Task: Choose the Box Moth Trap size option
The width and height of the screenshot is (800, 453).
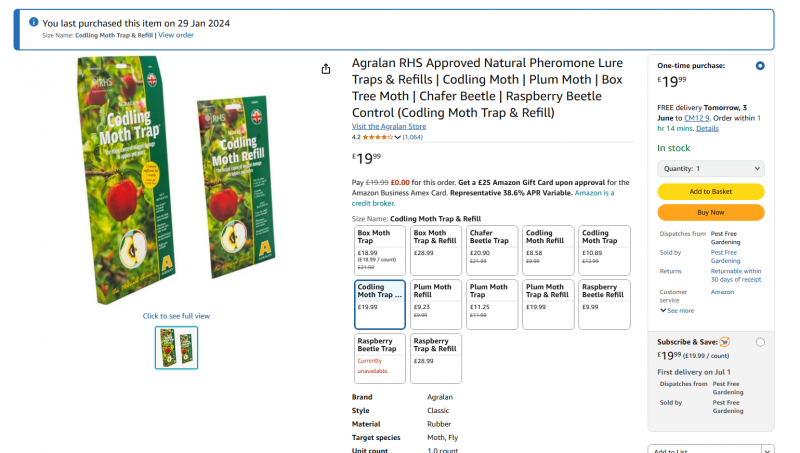Action: 380,250
